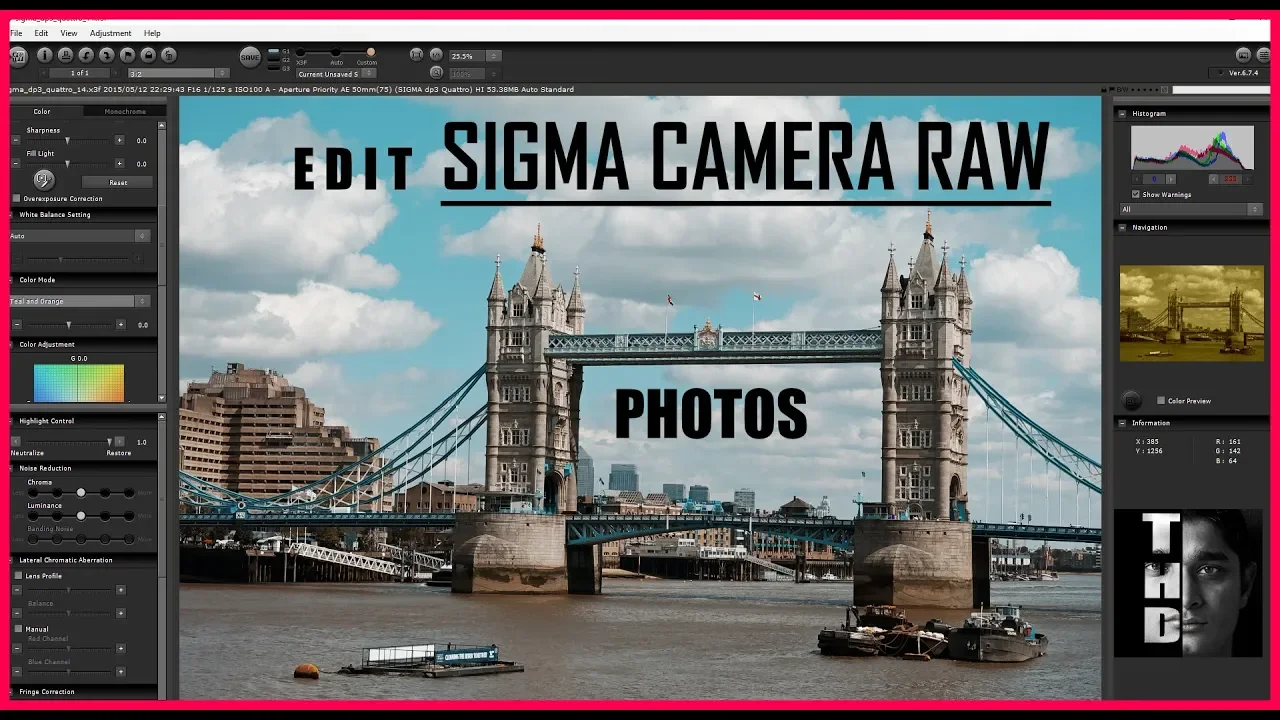Enable the Manual chromatic aberration checkbox
This screenshot has height=720, width=1280.
click(18, 629)
